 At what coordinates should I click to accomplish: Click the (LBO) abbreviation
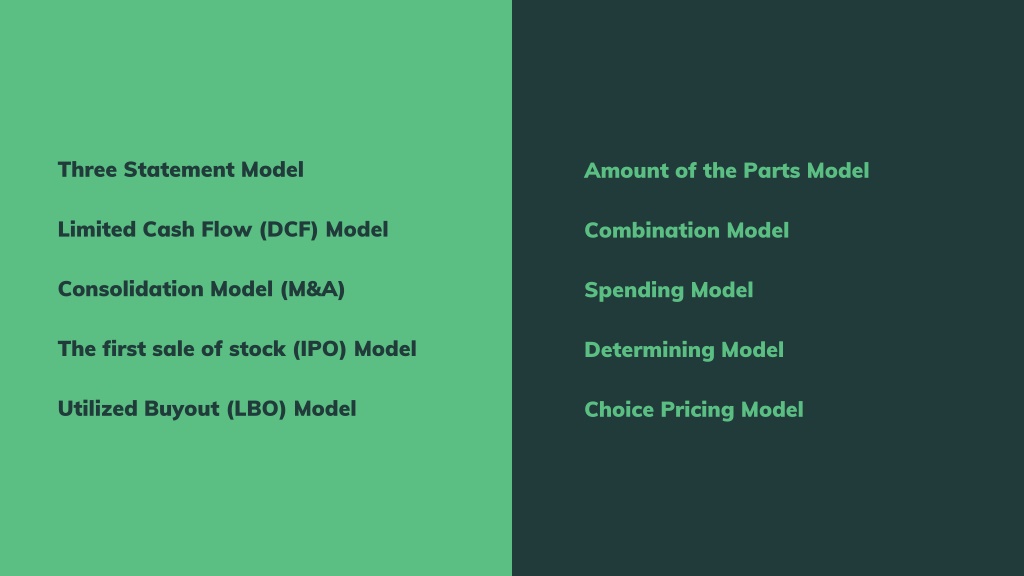click(x=257, y=409)
